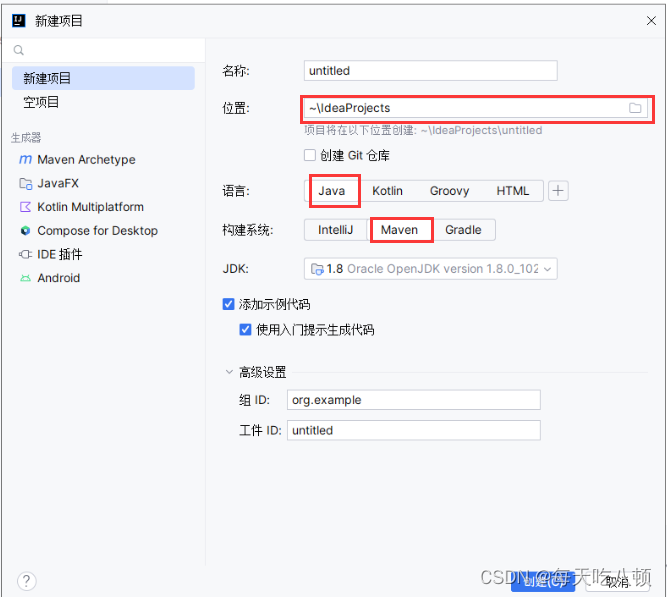Click the 名称 project name field

(430, 71)
